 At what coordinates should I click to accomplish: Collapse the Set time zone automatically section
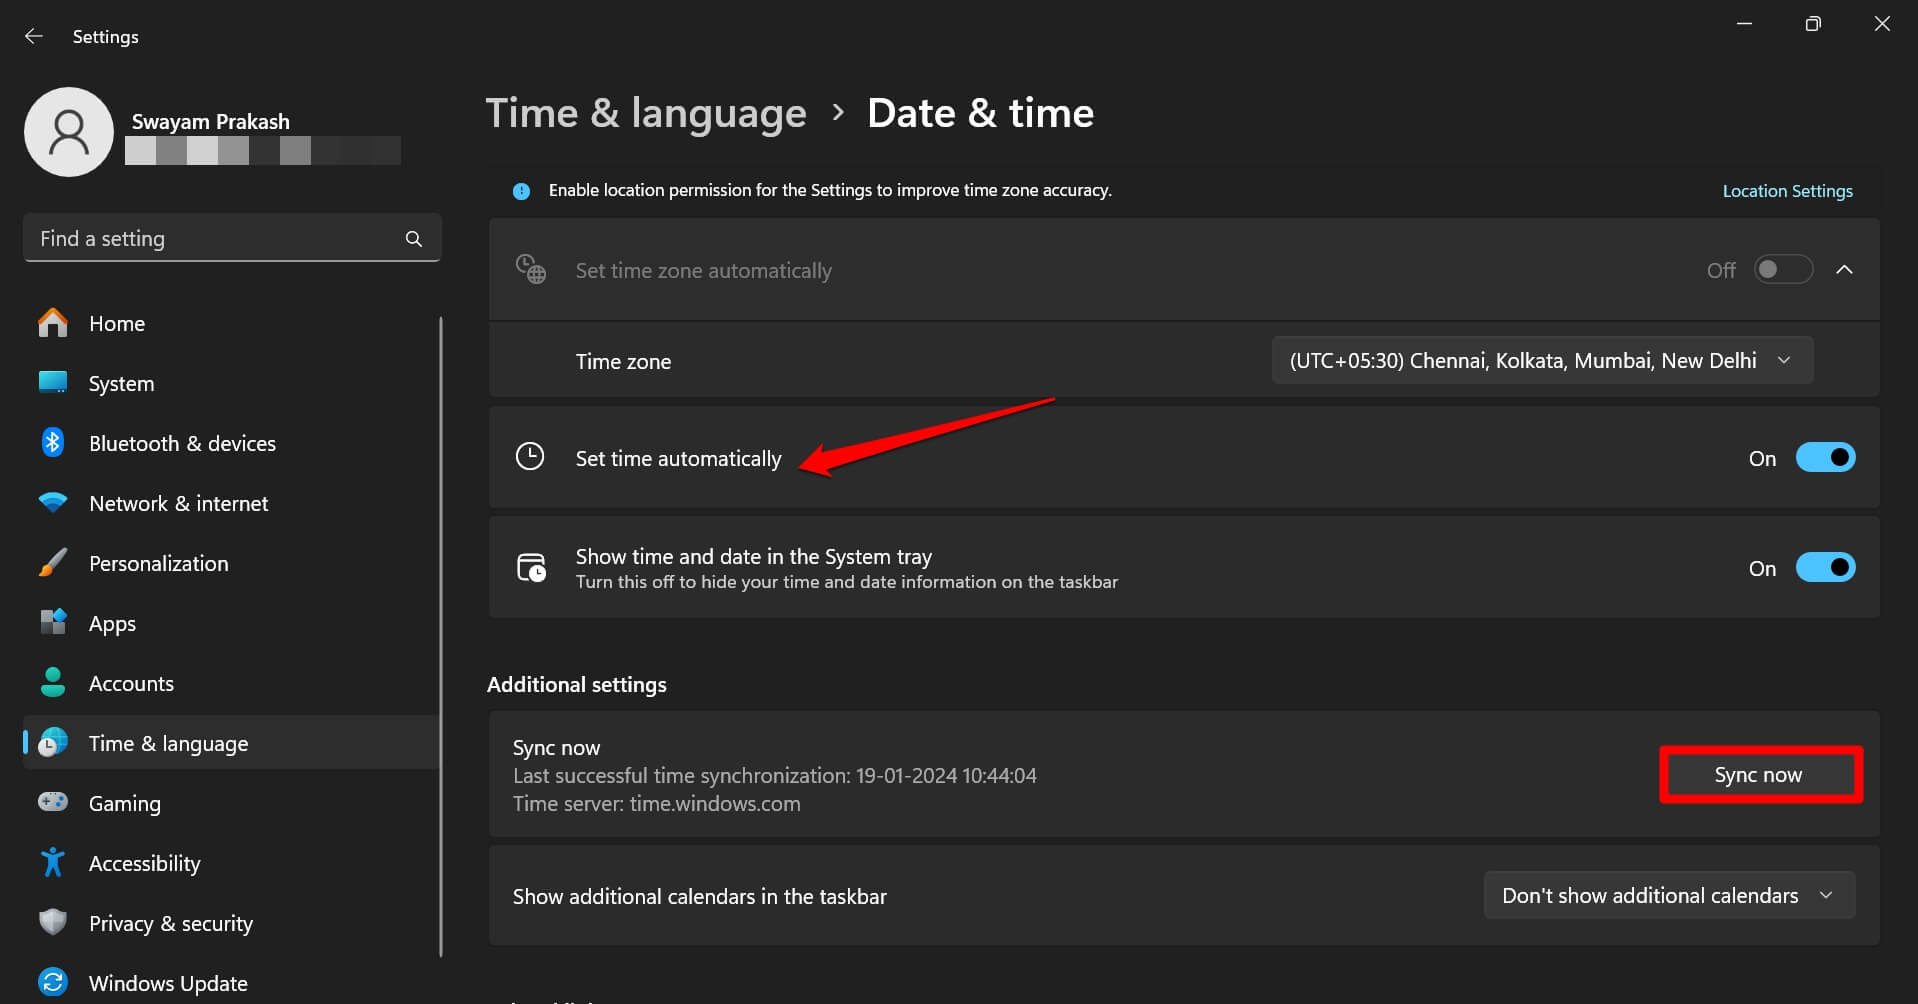(1845, 270)
